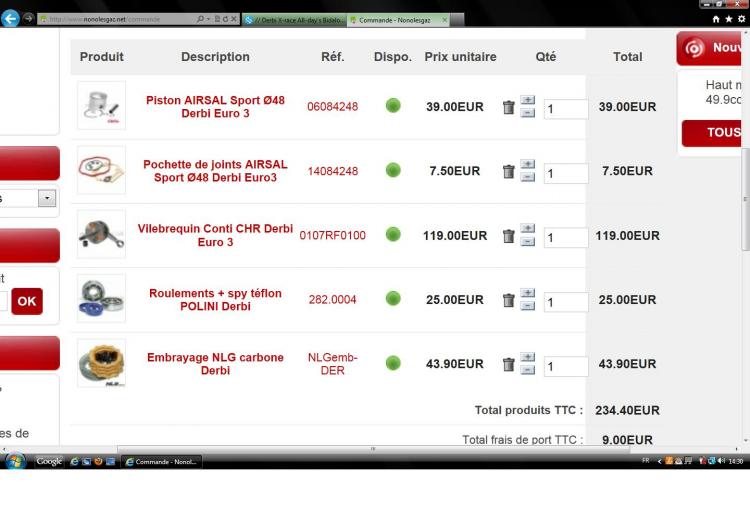Open the search dropdown in the address bar
Image resolution: width=750 pixels, height=509 pixels.
point(208,19)
